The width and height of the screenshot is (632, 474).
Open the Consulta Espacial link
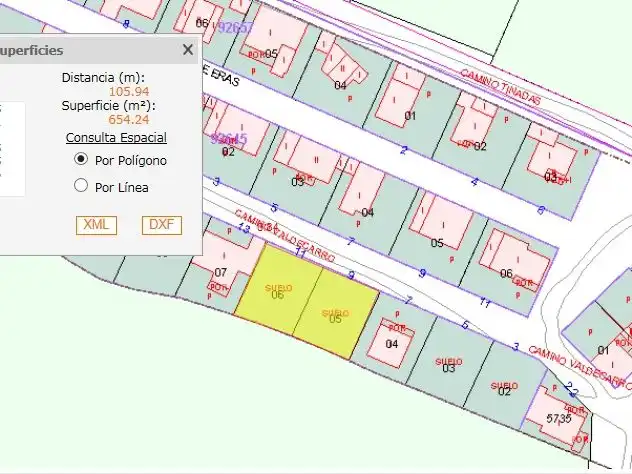click(116, 137)
